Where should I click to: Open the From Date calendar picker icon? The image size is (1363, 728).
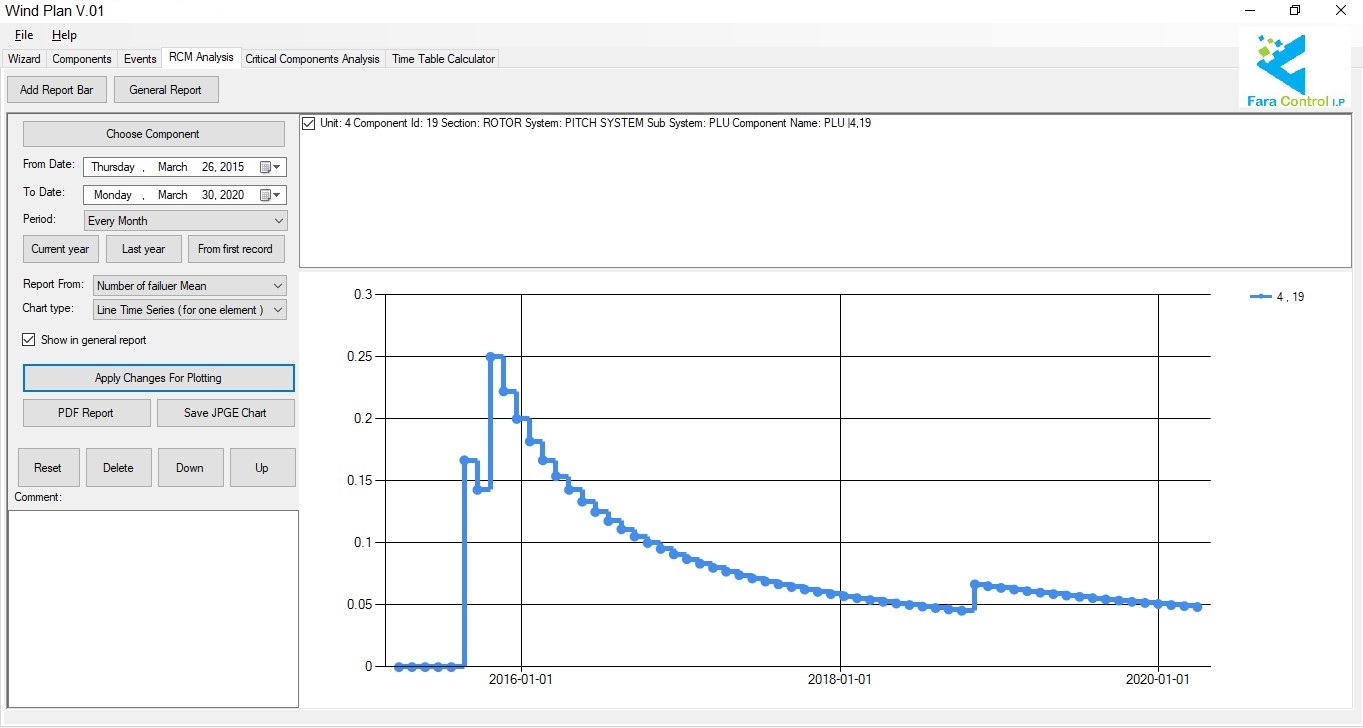pos(266,167)
